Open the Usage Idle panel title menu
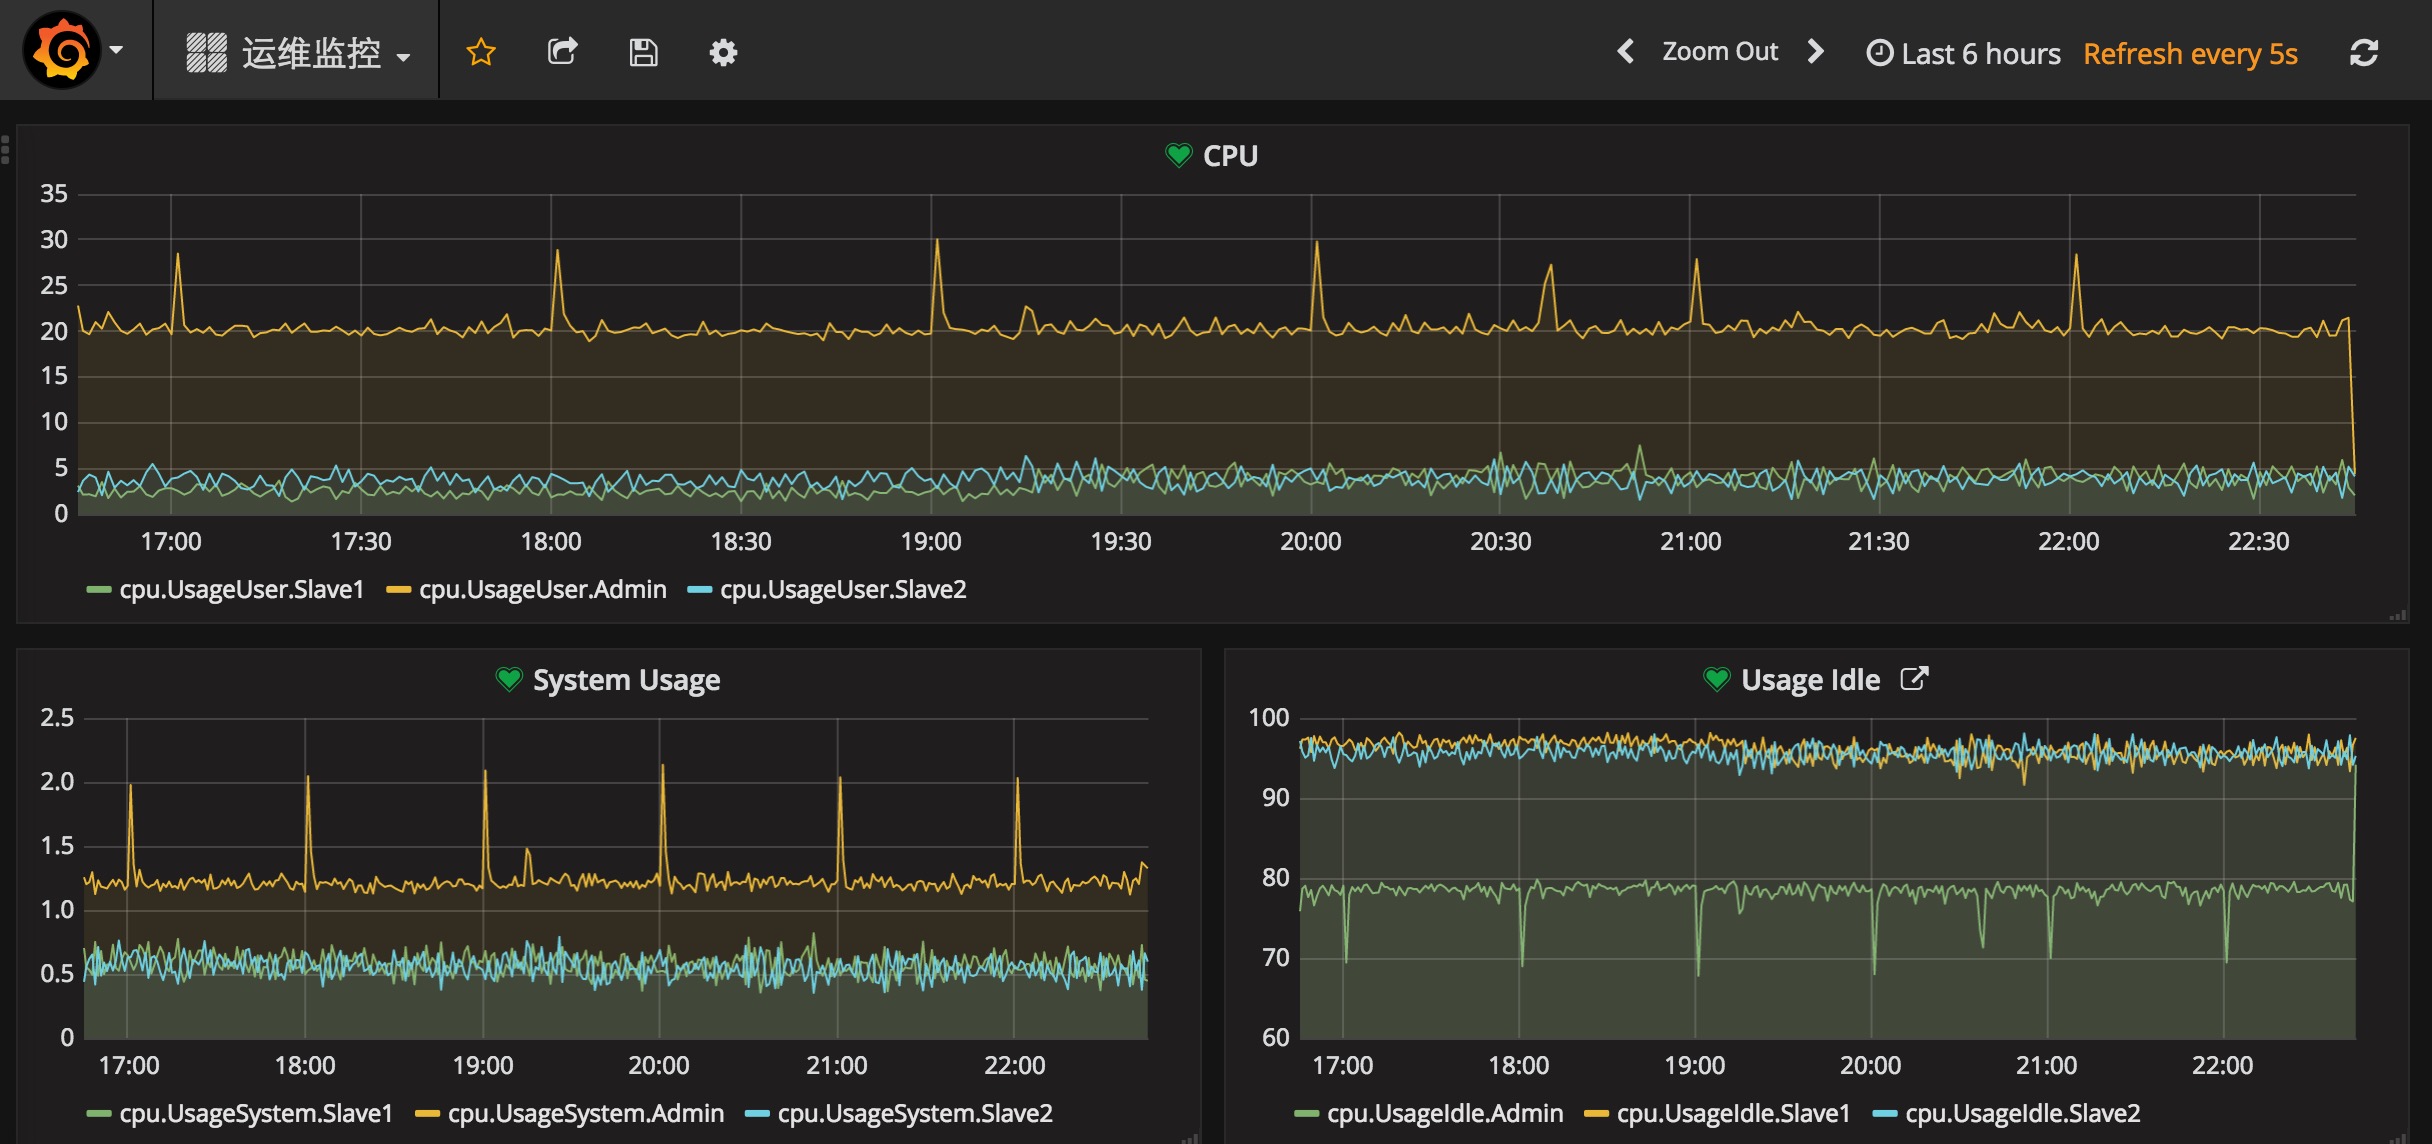 pos(1810,680)
